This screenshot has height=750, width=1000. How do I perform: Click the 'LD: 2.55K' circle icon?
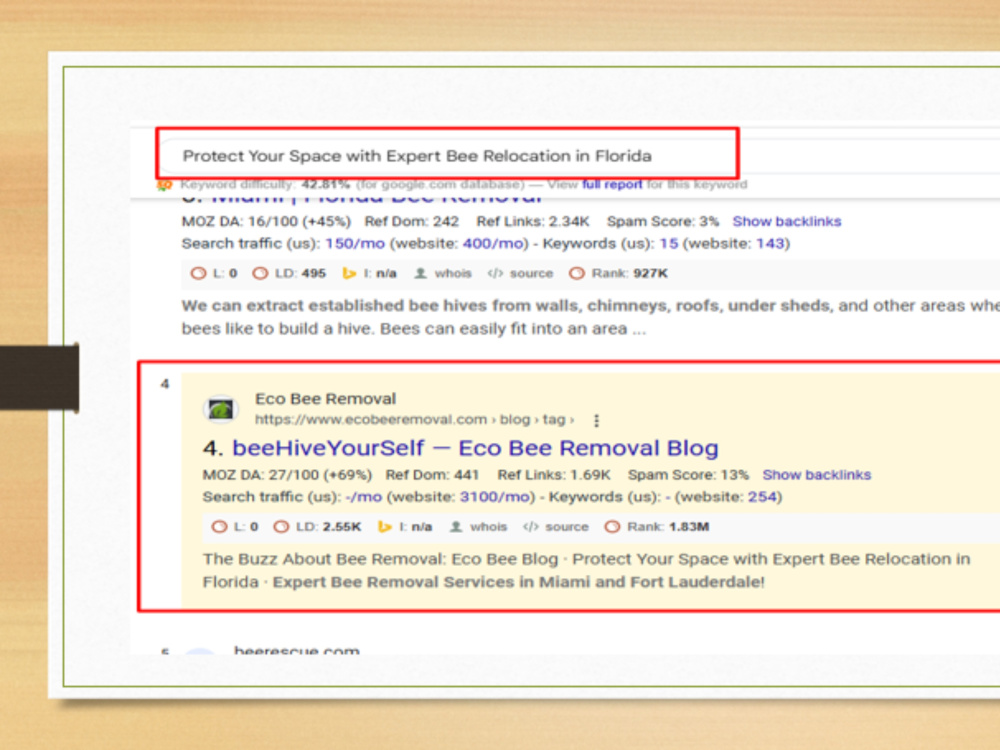pos(281,527)
